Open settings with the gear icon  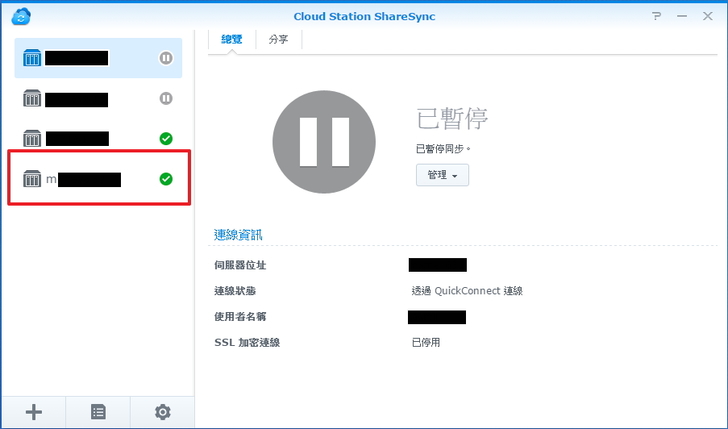(162, 412)
